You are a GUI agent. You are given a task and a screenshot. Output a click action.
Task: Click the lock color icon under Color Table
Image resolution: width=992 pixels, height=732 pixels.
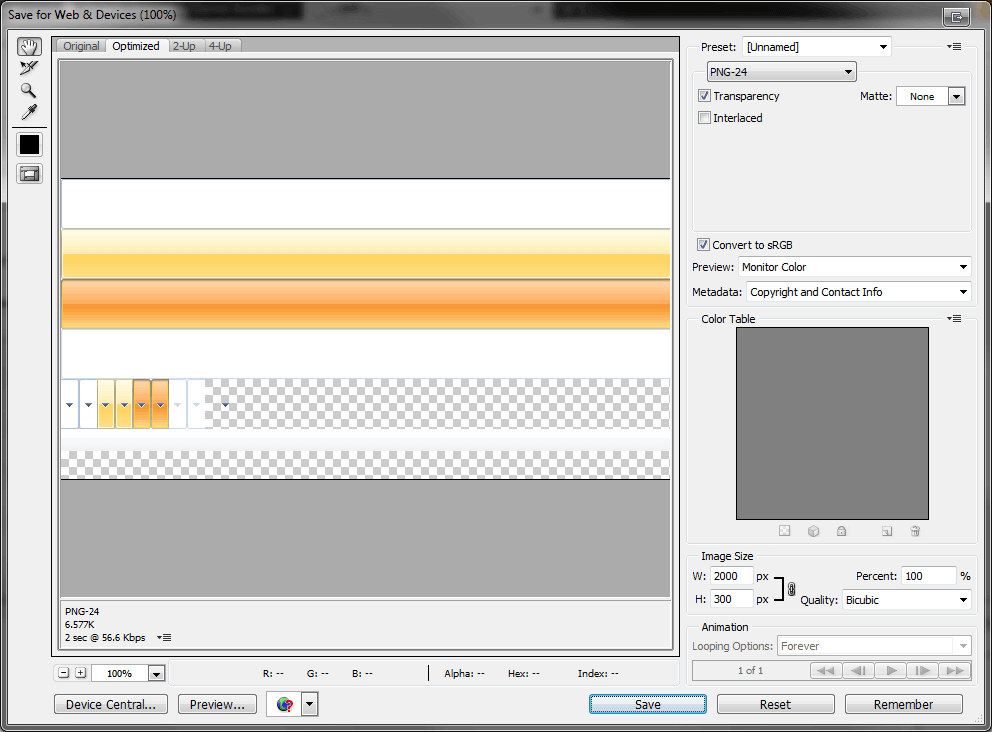(841, 530)
